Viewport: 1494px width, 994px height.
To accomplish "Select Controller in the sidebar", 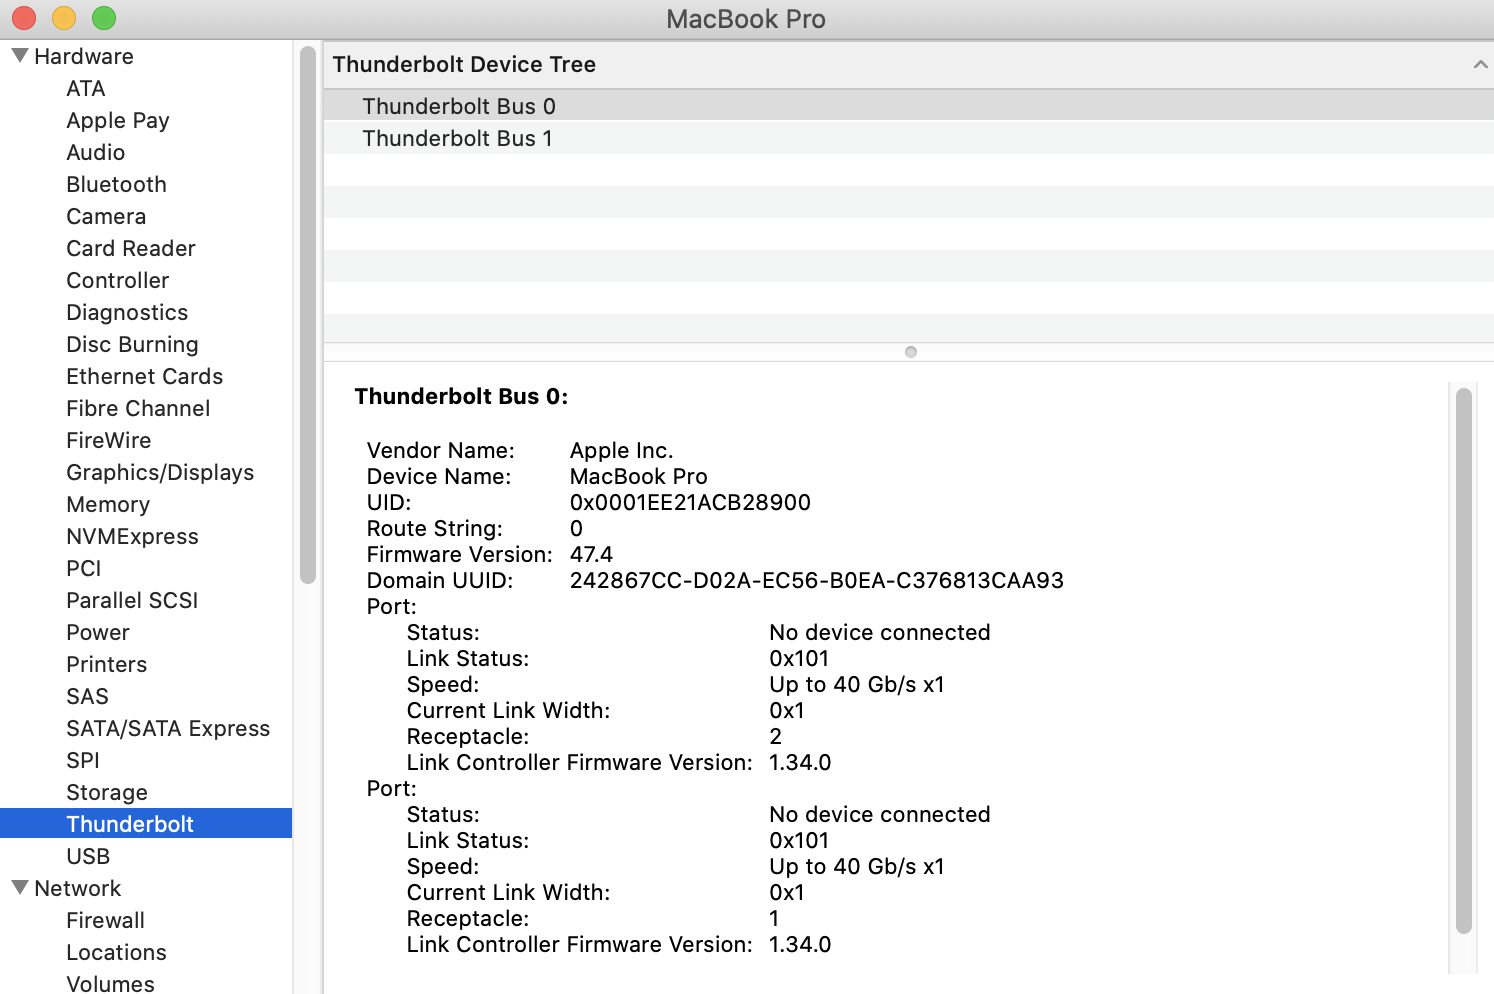I will pos(118,280).
